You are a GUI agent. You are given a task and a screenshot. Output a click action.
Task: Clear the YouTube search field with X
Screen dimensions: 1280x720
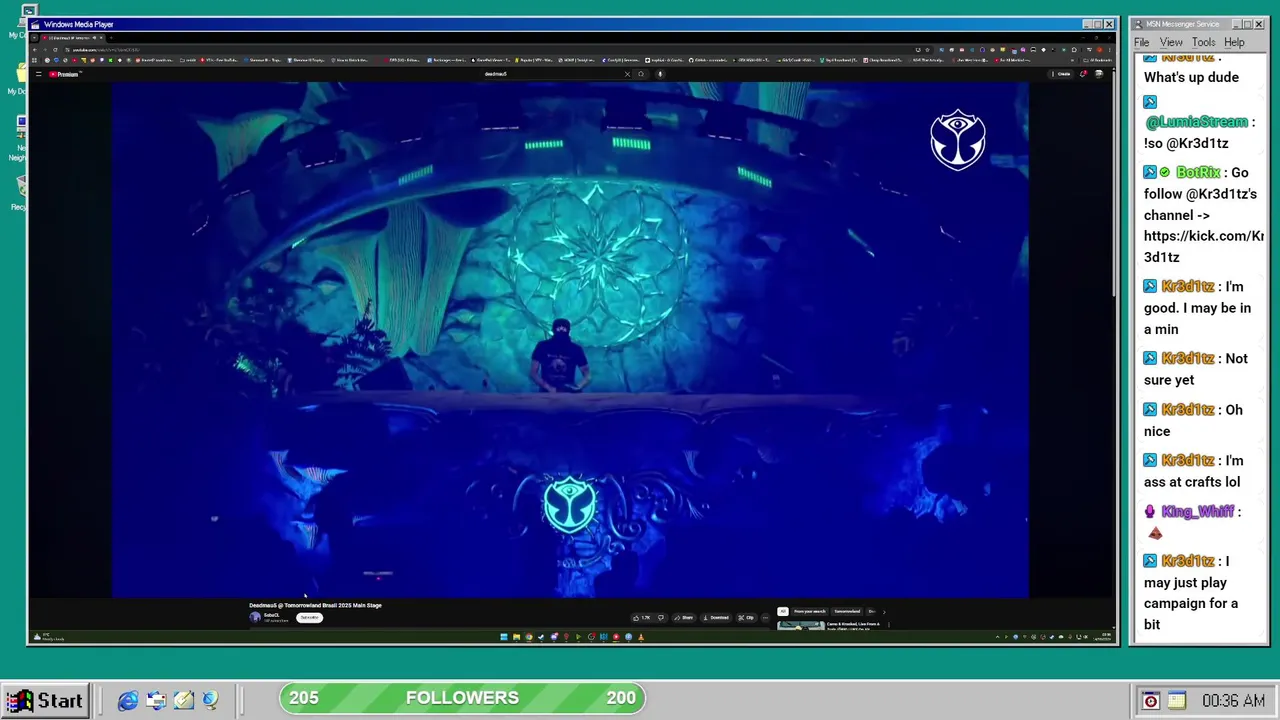[627, 74]
